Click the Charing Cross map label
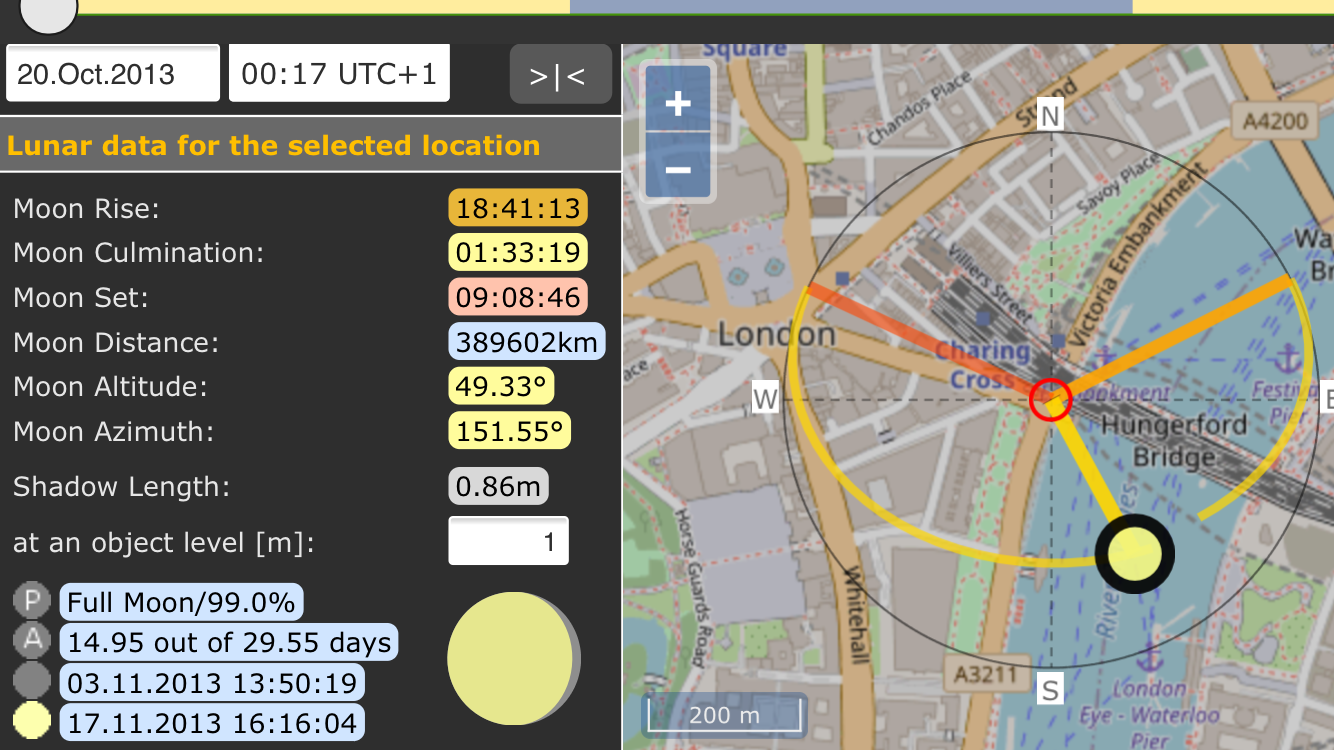1334x750 pixels. click(982, 365)
